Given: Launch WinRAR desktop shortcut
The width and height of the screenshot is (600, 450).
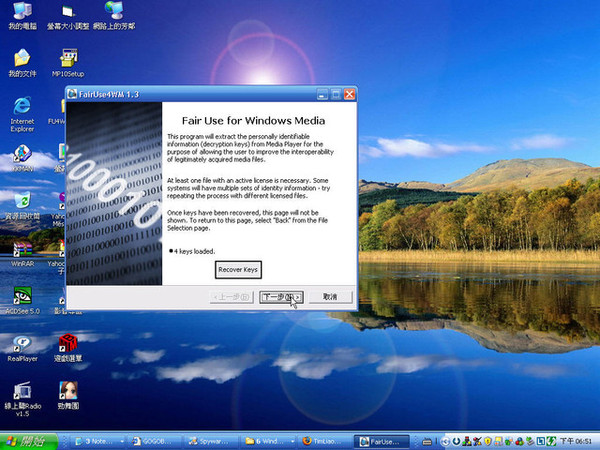Looking at the screenshot, I should coord(23,254).
